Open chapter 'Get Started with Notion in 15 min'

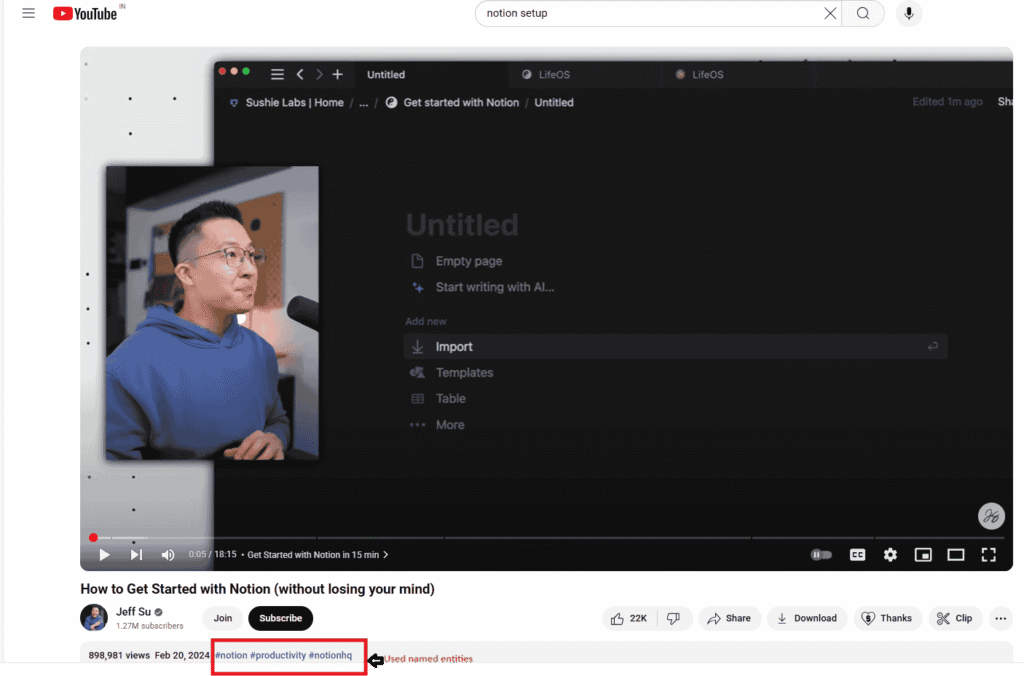[317, 555]
